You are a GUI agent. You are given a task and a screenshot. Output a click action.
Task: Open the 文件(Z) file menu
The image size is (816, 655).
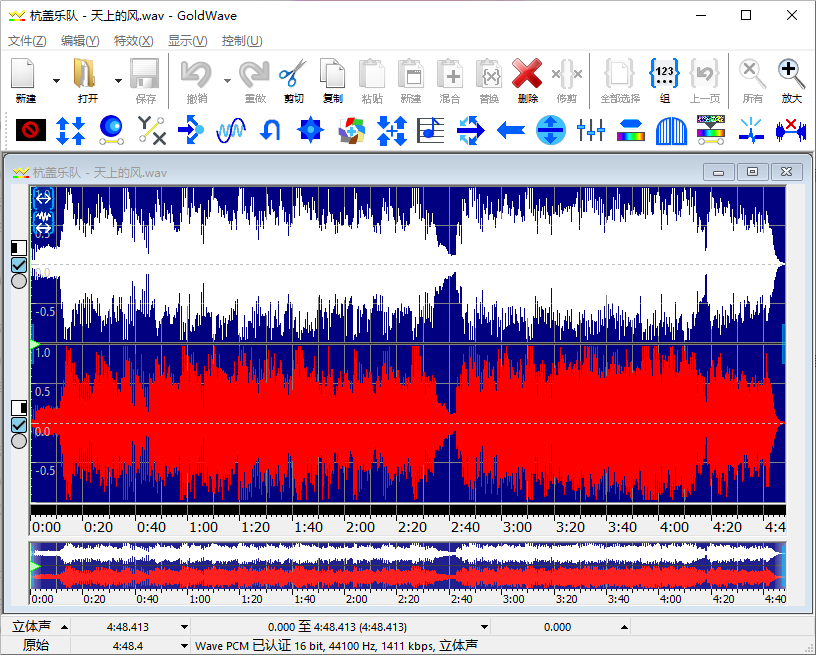coord(27,41)
